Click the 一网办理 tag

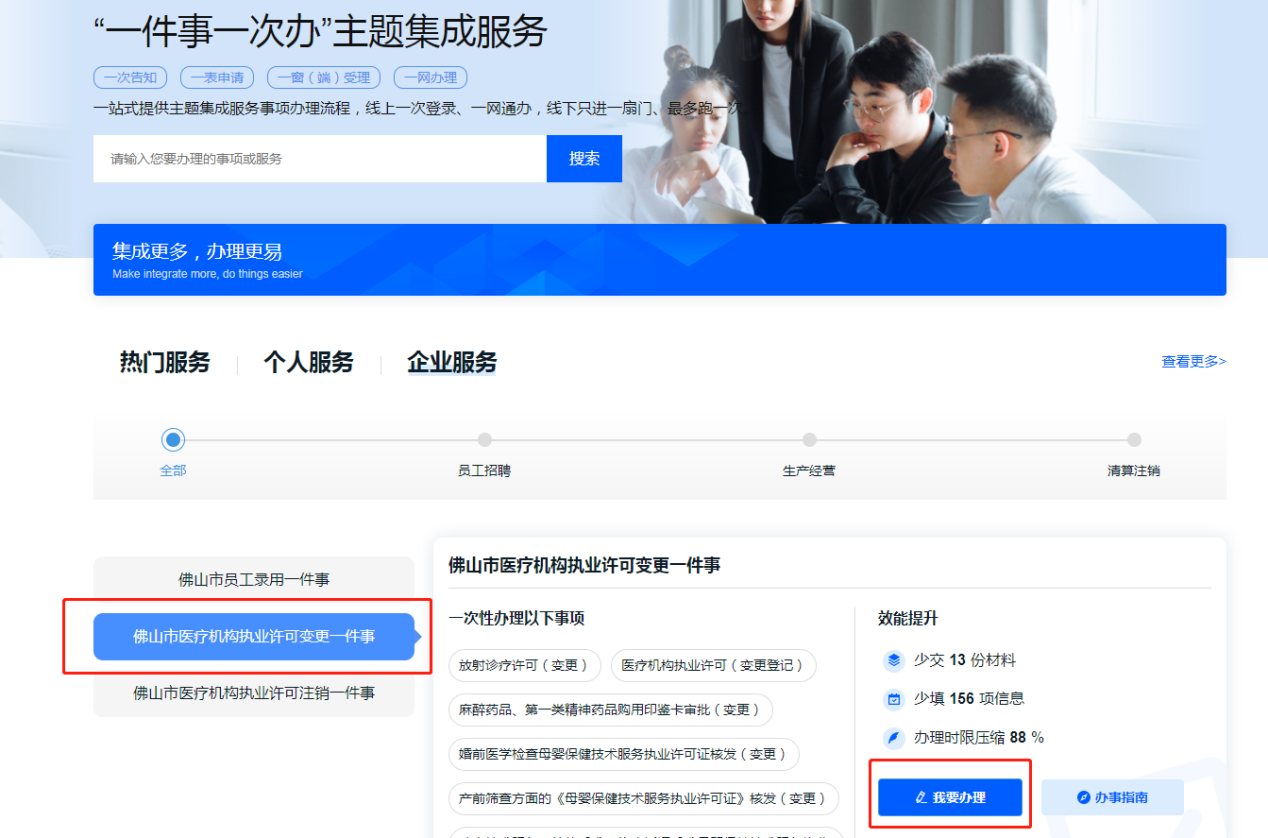click(430, 77)
